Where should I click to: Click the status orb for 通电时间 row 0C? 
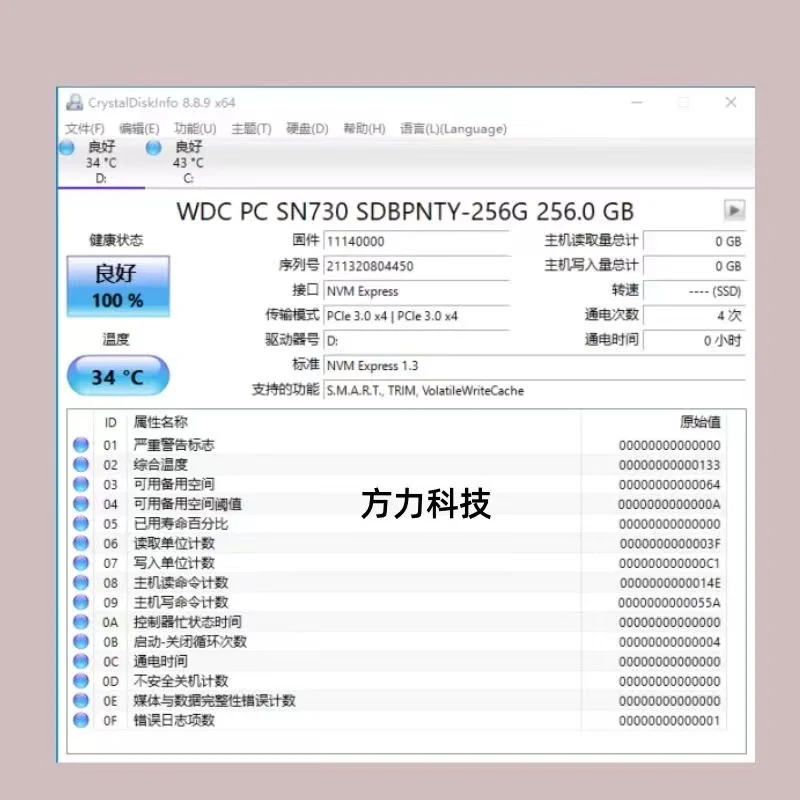[81, 661]
